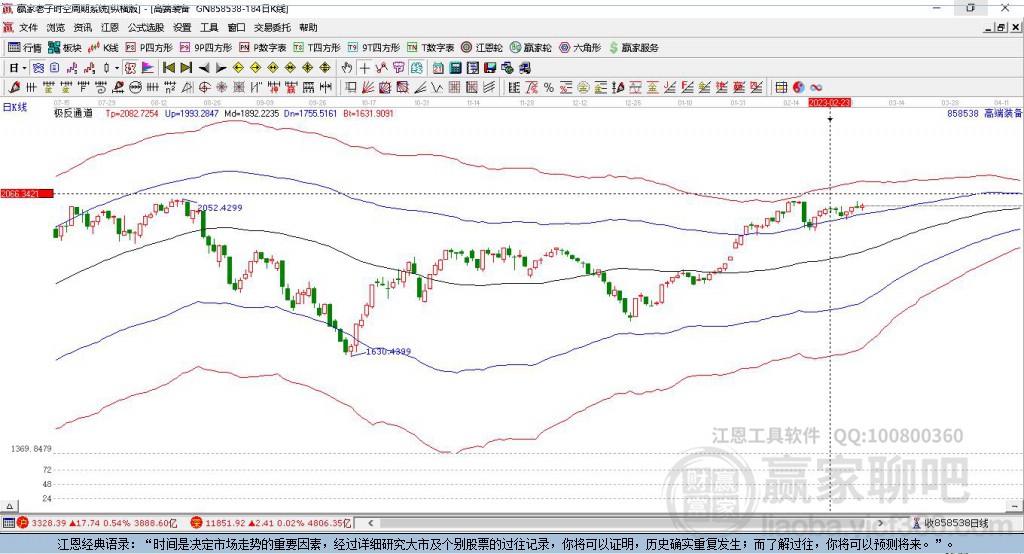Open the 浏览 menu

[56, 27]
